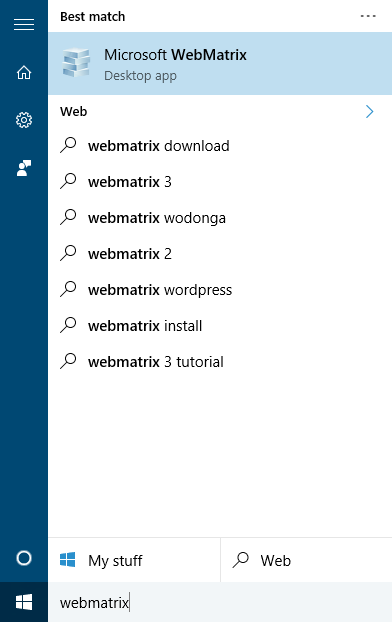Click the search box containing webmatrix

tap(220, 603)
